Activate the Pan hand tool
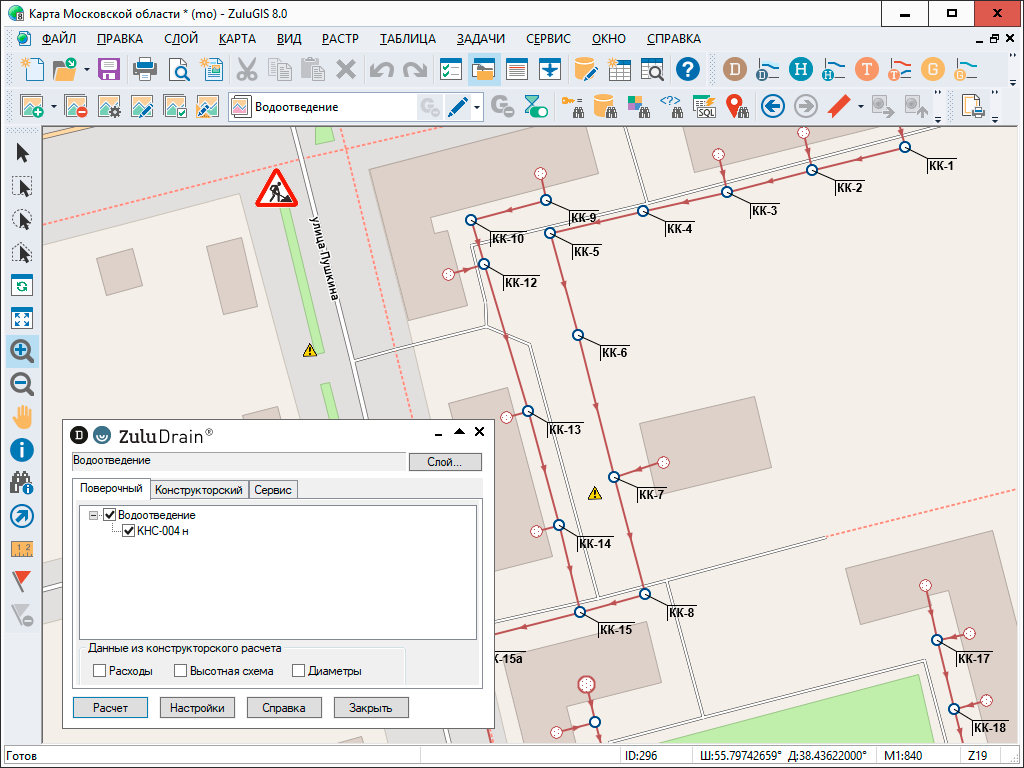Screen dimensions: 1024x768 (x=22, y=417)
